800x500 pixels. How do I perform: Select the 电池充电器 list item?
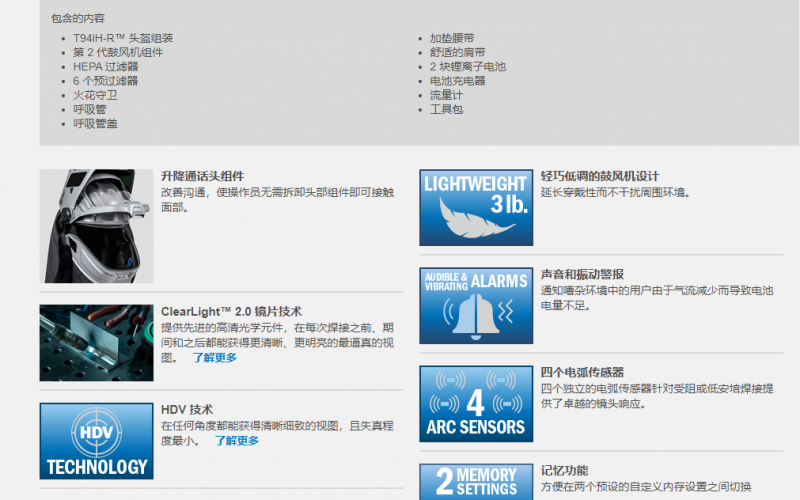458,81
